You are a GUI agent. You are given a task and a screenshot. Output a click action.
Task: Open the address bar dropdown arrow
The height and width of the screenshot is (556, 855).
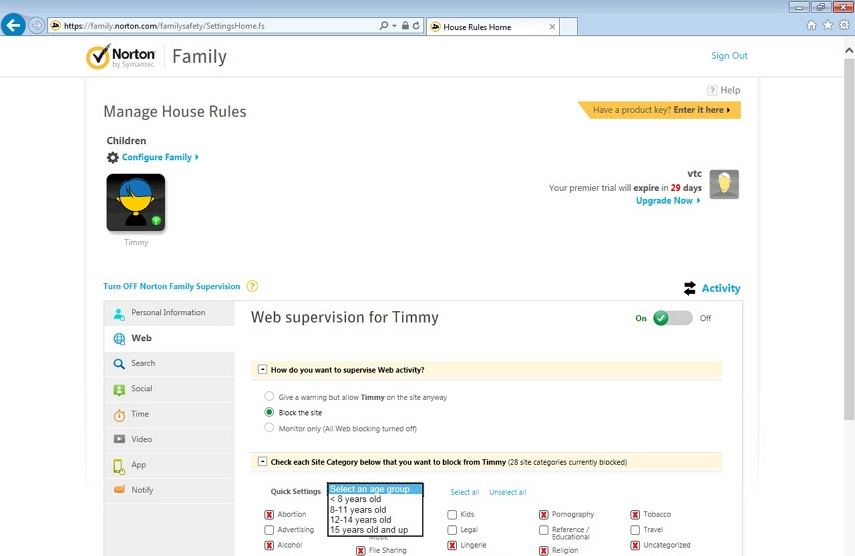point(394,26)
